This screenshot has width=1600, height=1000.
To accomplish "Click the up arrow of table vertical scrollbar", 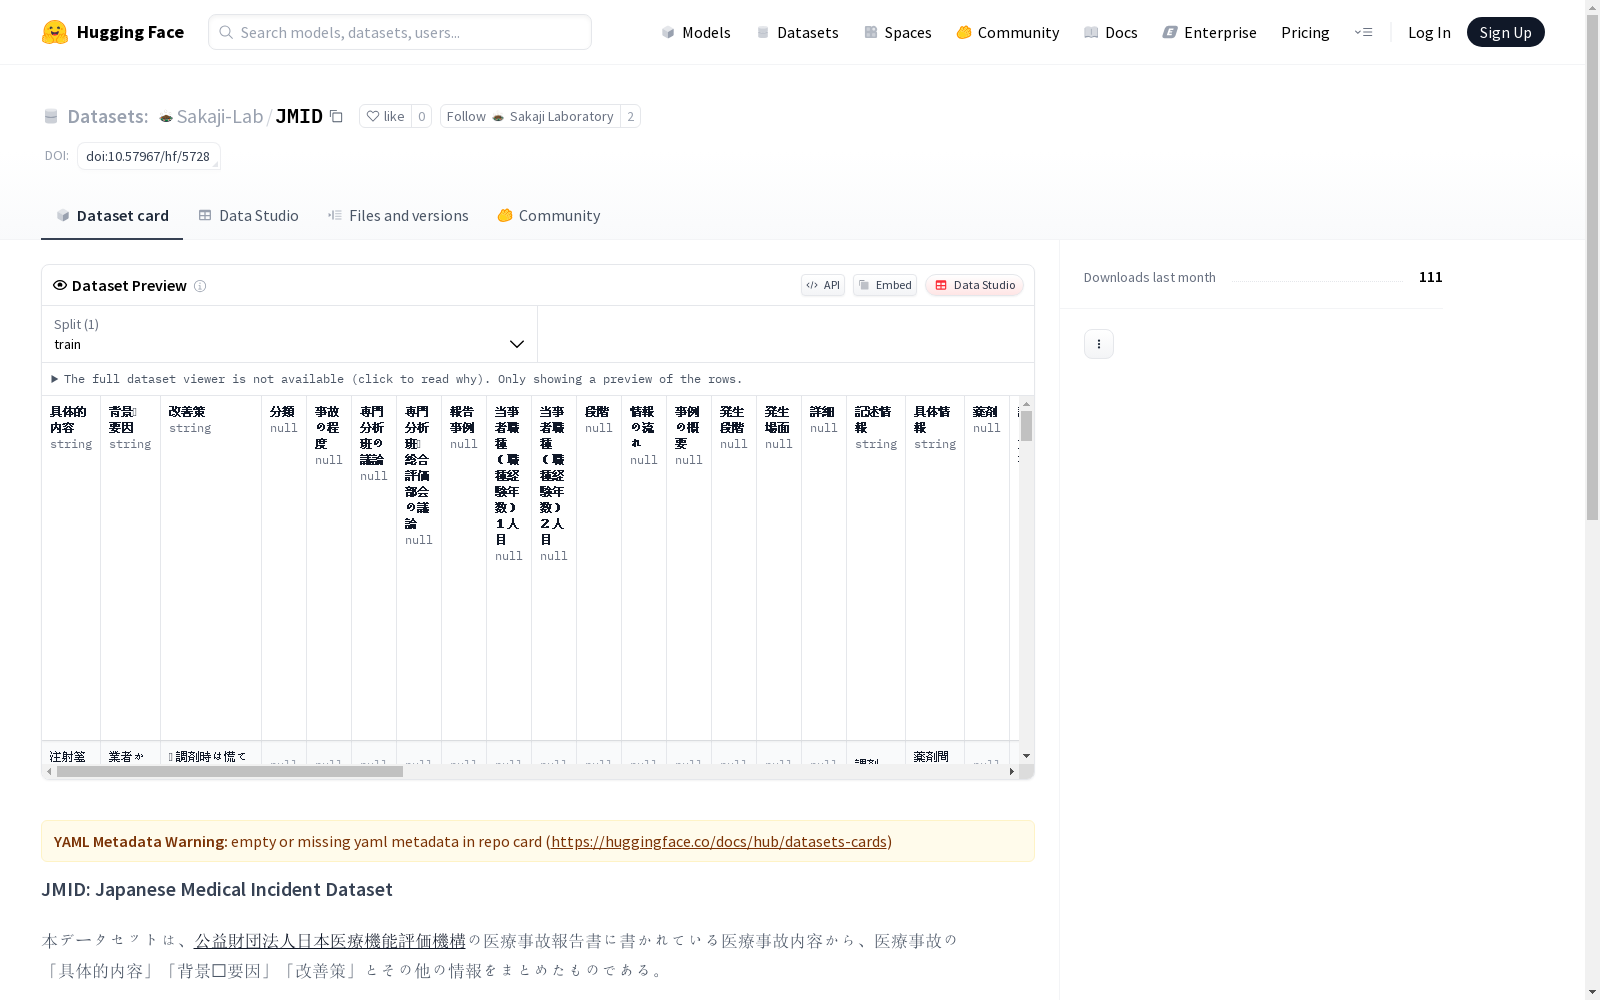I will (1026, 404).
